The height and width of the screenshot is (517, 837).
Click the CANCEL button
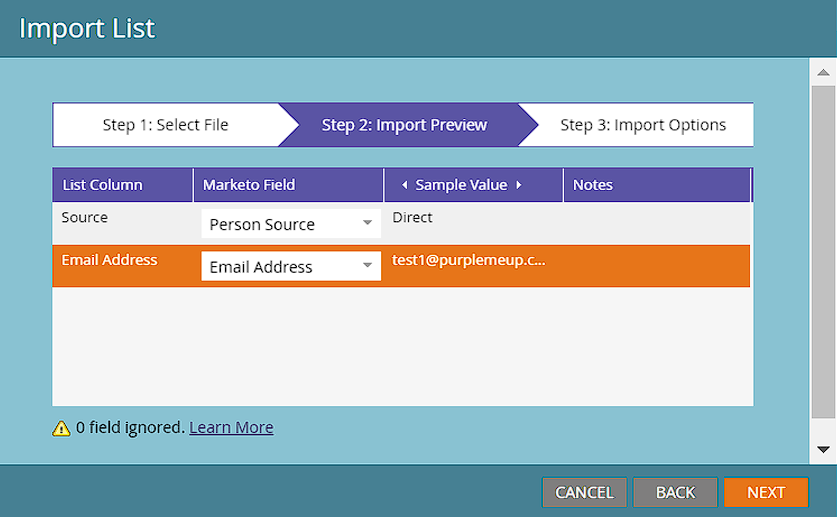tap(584, 492)
